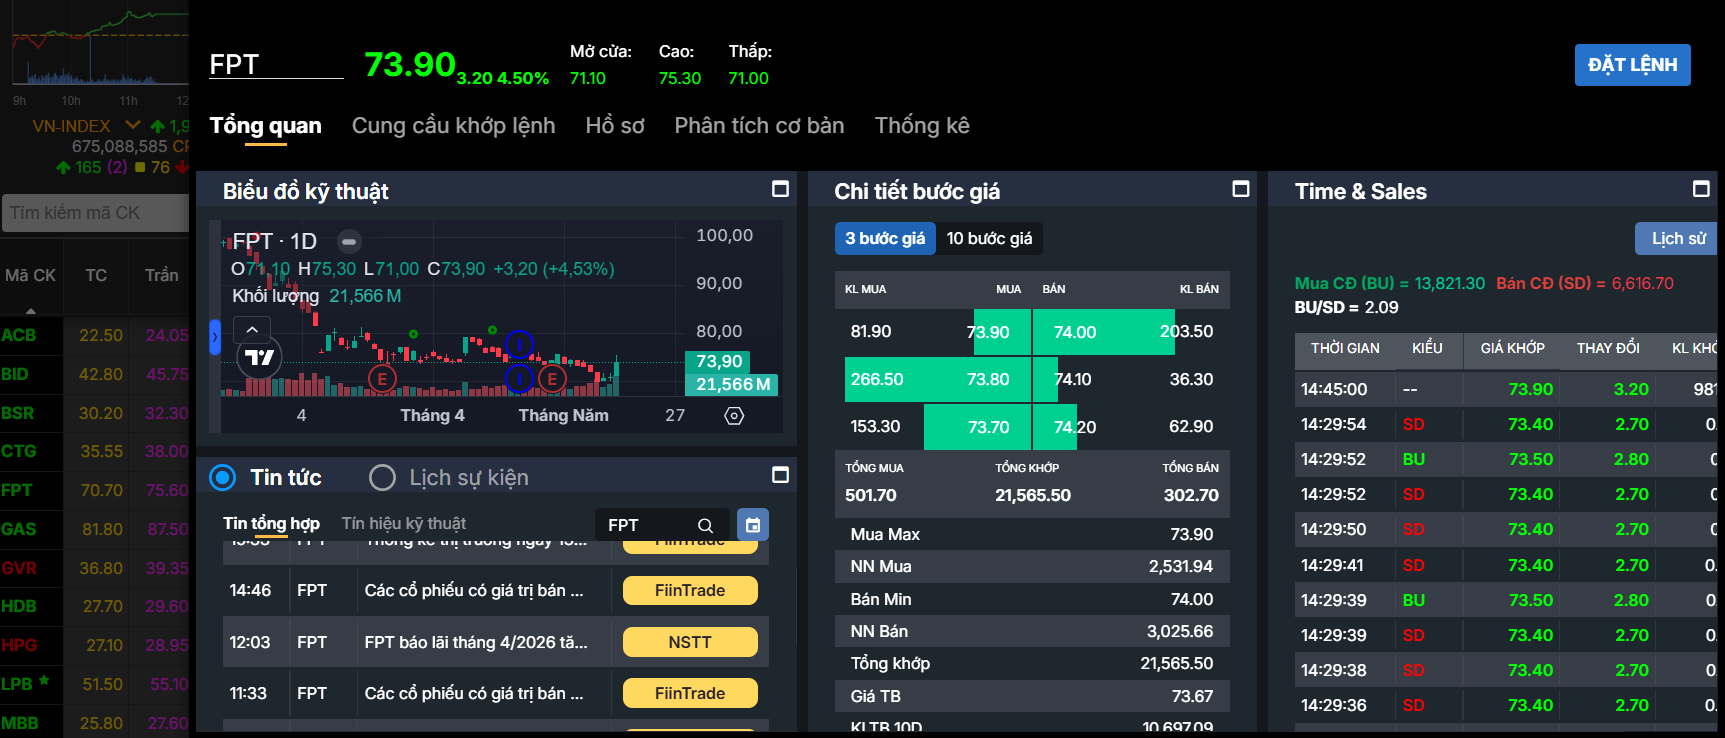Screen dimensions: 1725x738
Task: Click the star next to LPB
Action: (x=44, y=680)
